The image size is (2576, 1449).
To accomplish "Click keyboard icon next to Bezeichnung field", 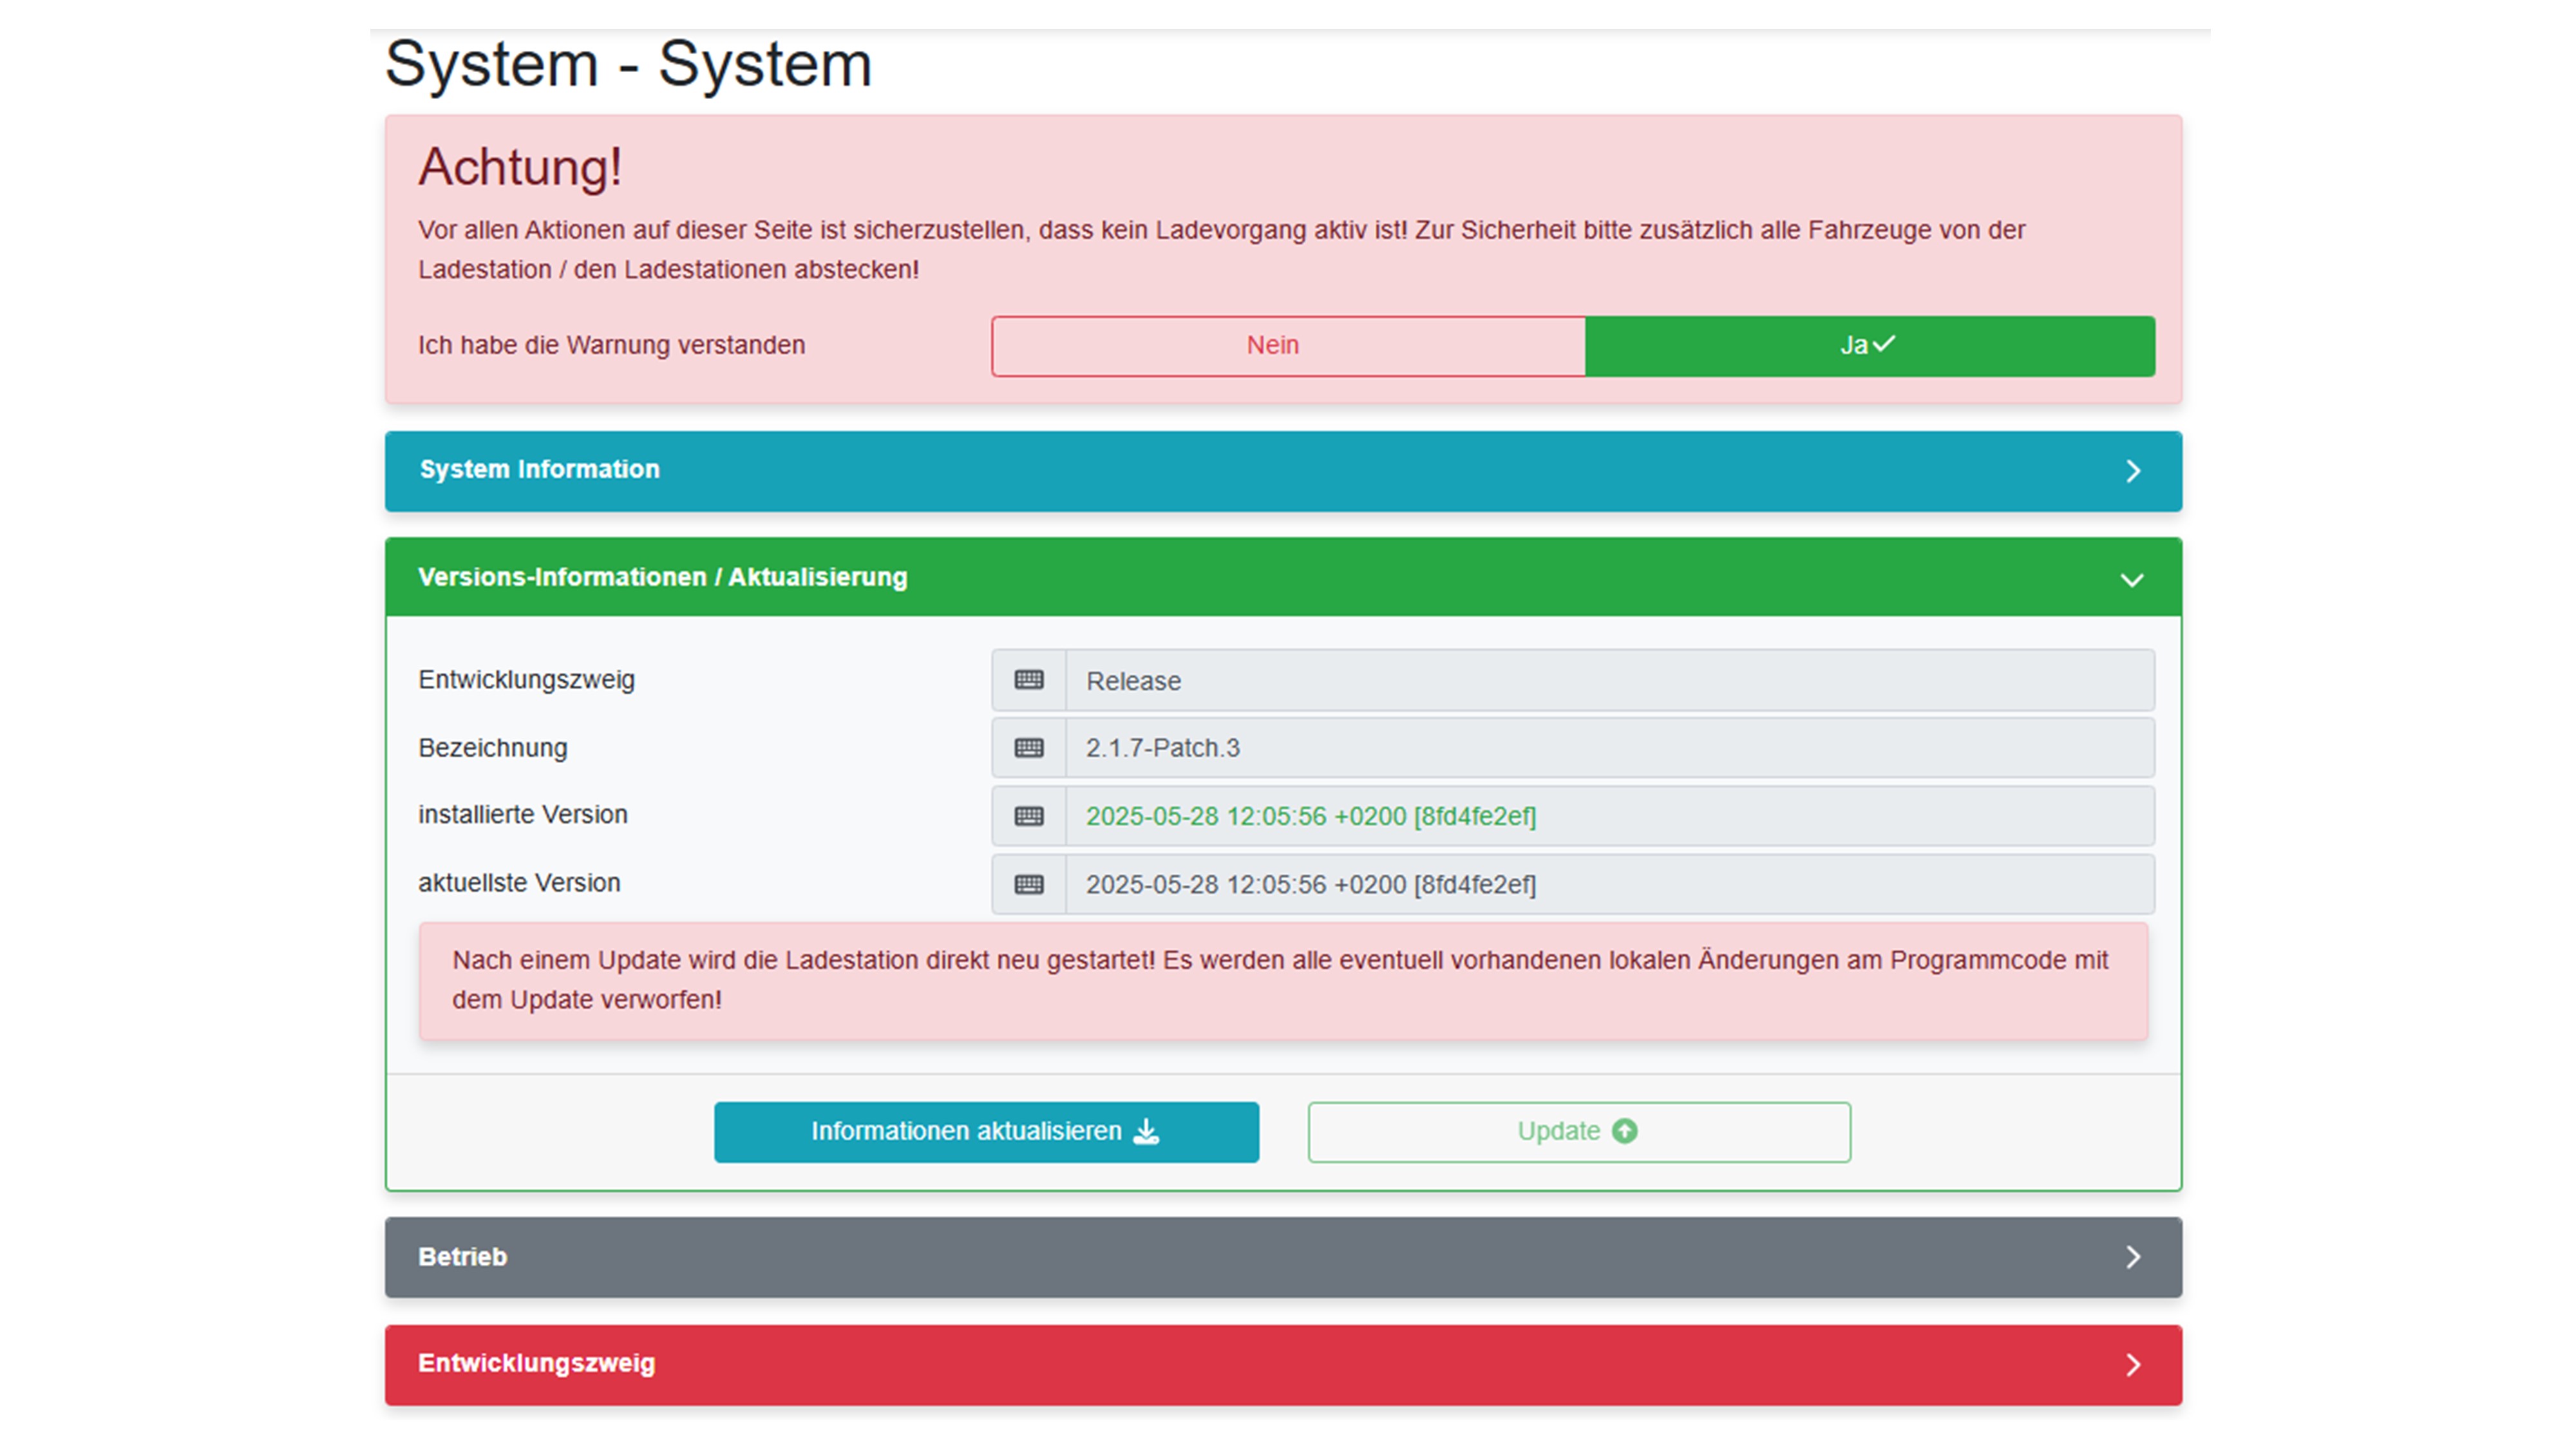I will tap(1028, 748).
